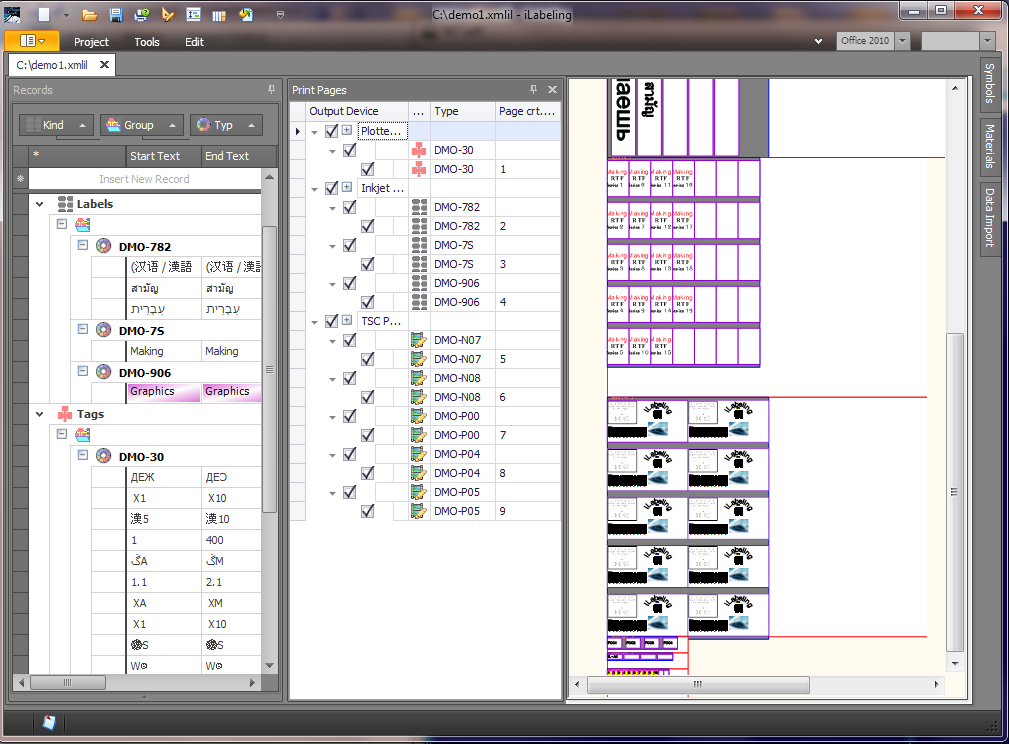Click the group icon under Tags
The height and width of the screenshot is (744, 1009).
coord(82,435)
